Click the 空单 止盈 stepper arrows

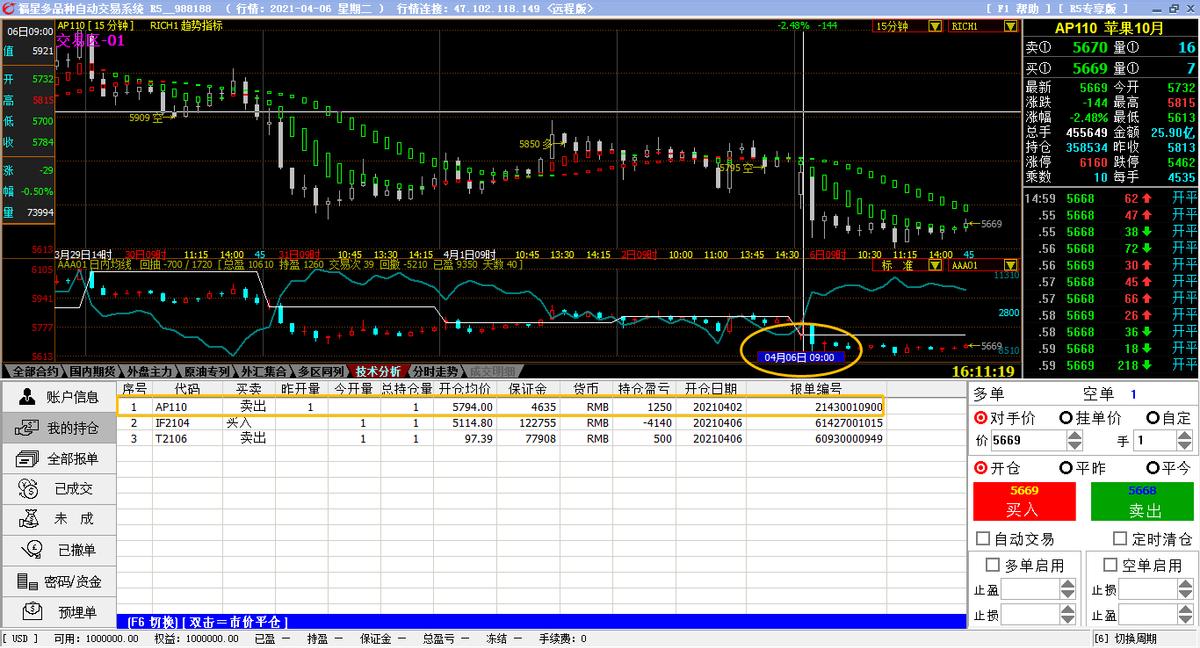pos(1184,614)
